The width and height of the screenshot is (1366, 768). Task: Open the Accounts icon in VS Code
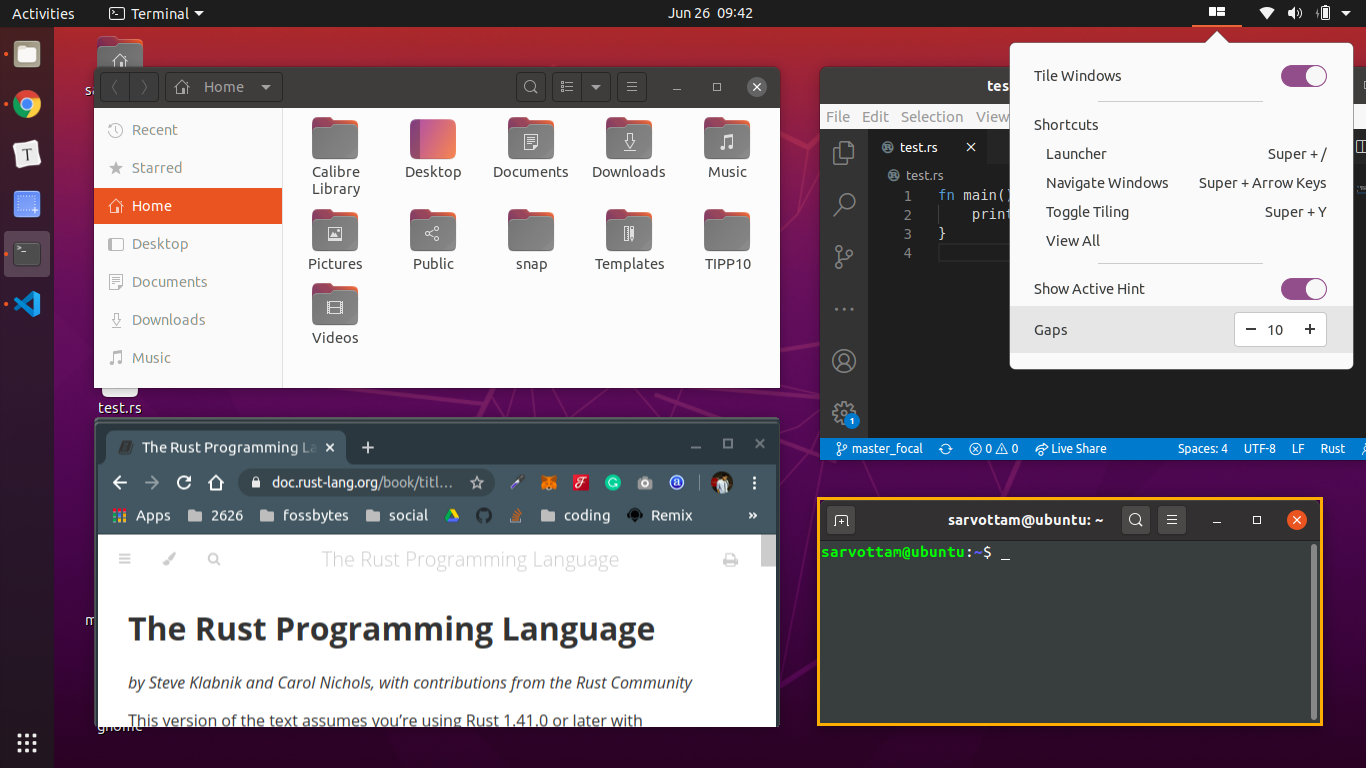click(844, 361)
